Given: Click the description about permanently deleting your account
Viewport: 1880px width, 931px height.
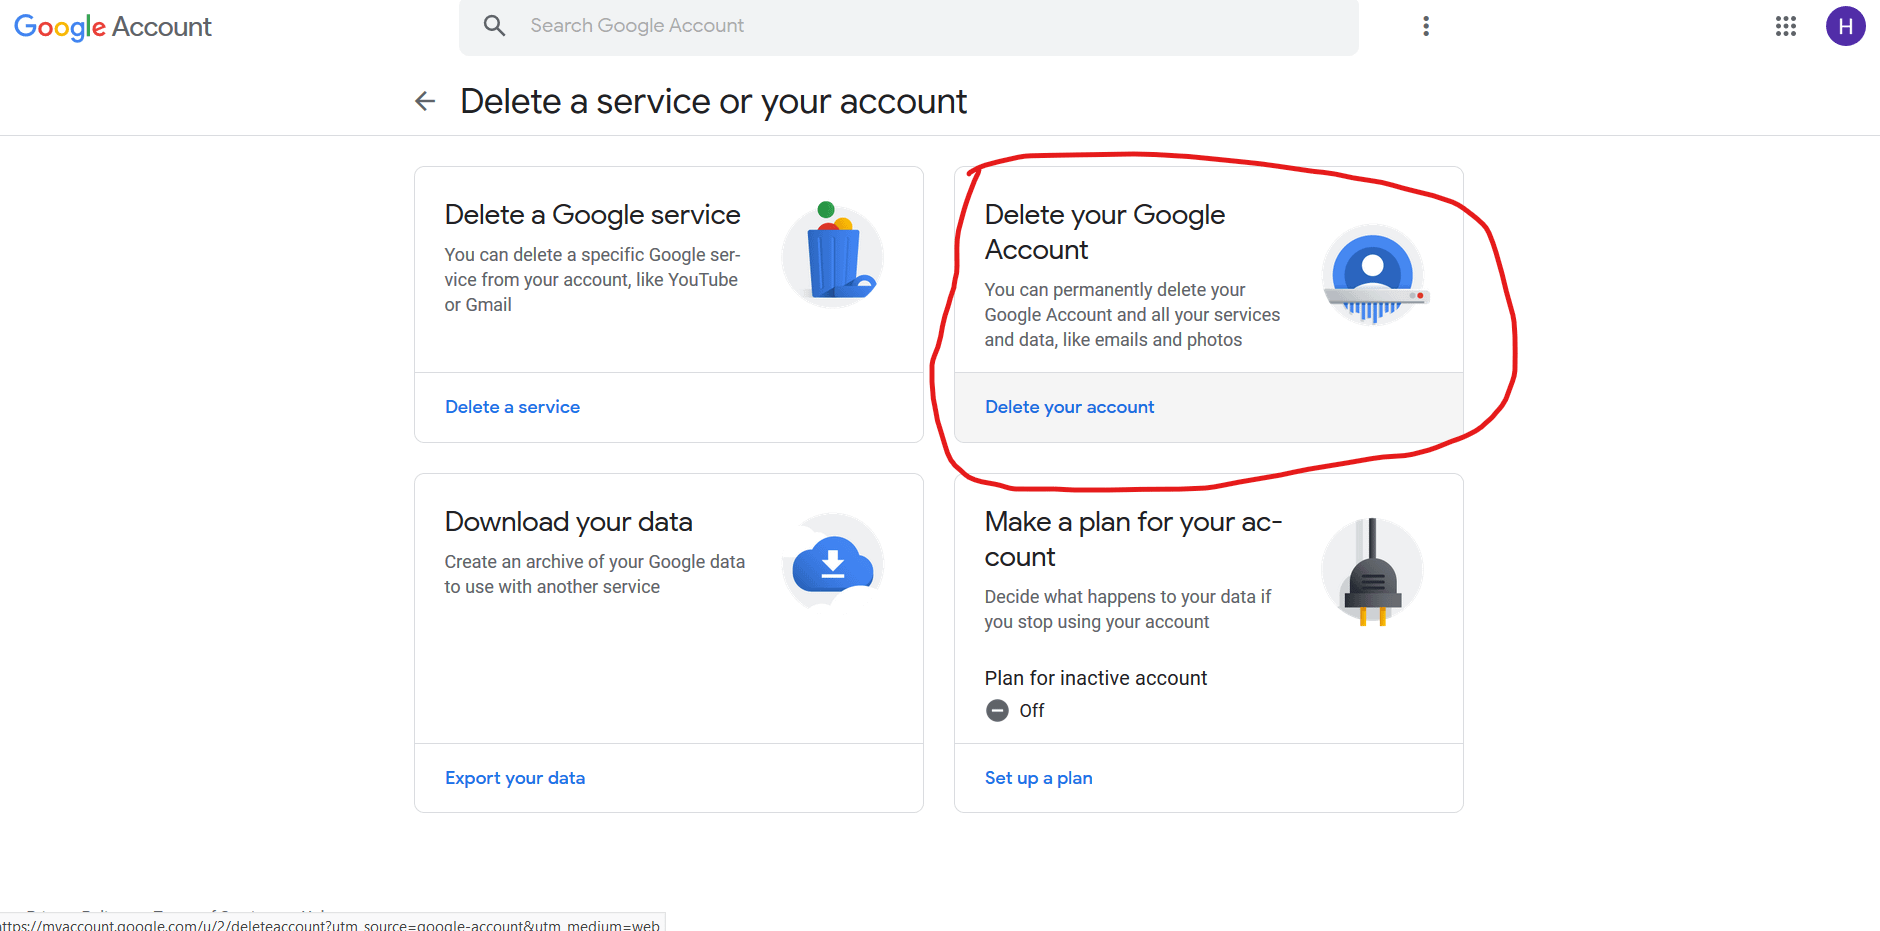Looking at the screenshot, I should click(1132, 315).
